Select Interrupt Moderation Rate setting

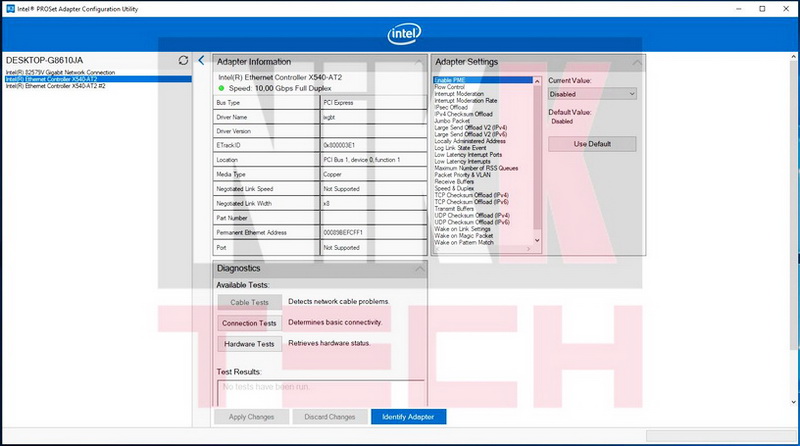pyautogui.click(x=465, y=101)
